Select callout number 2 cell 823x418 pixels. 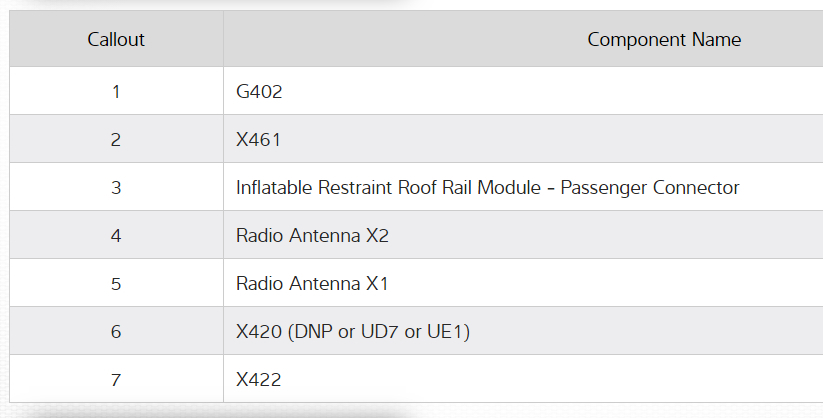(x=116, y=140)
